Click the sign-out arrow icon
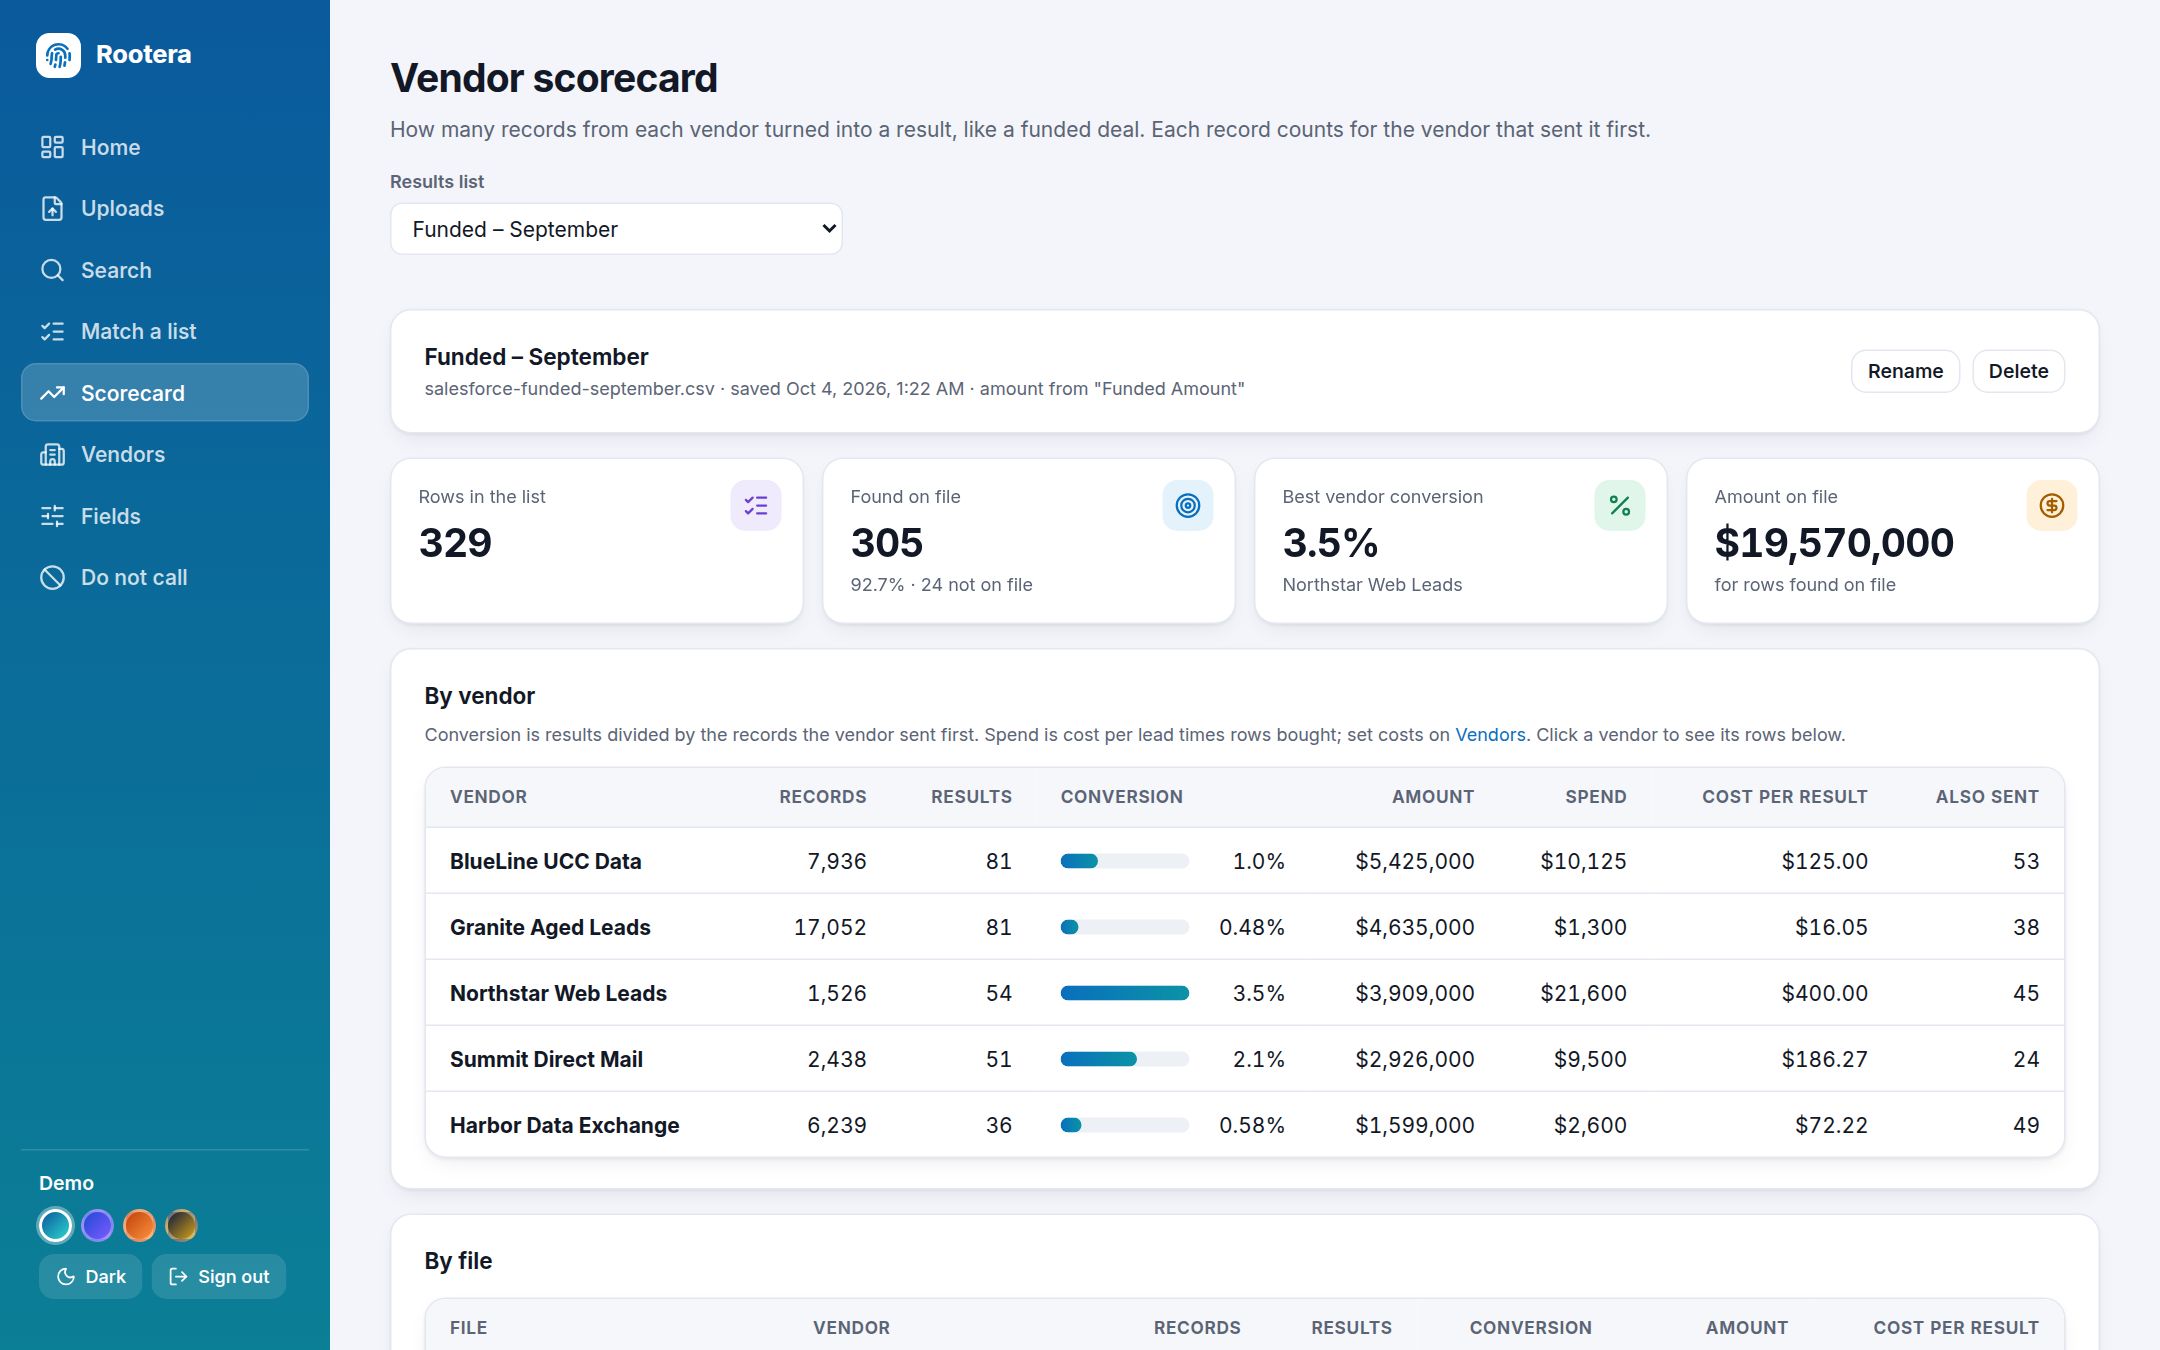This screenshot has width=2160, height=1350. (x=178, y=1277)
